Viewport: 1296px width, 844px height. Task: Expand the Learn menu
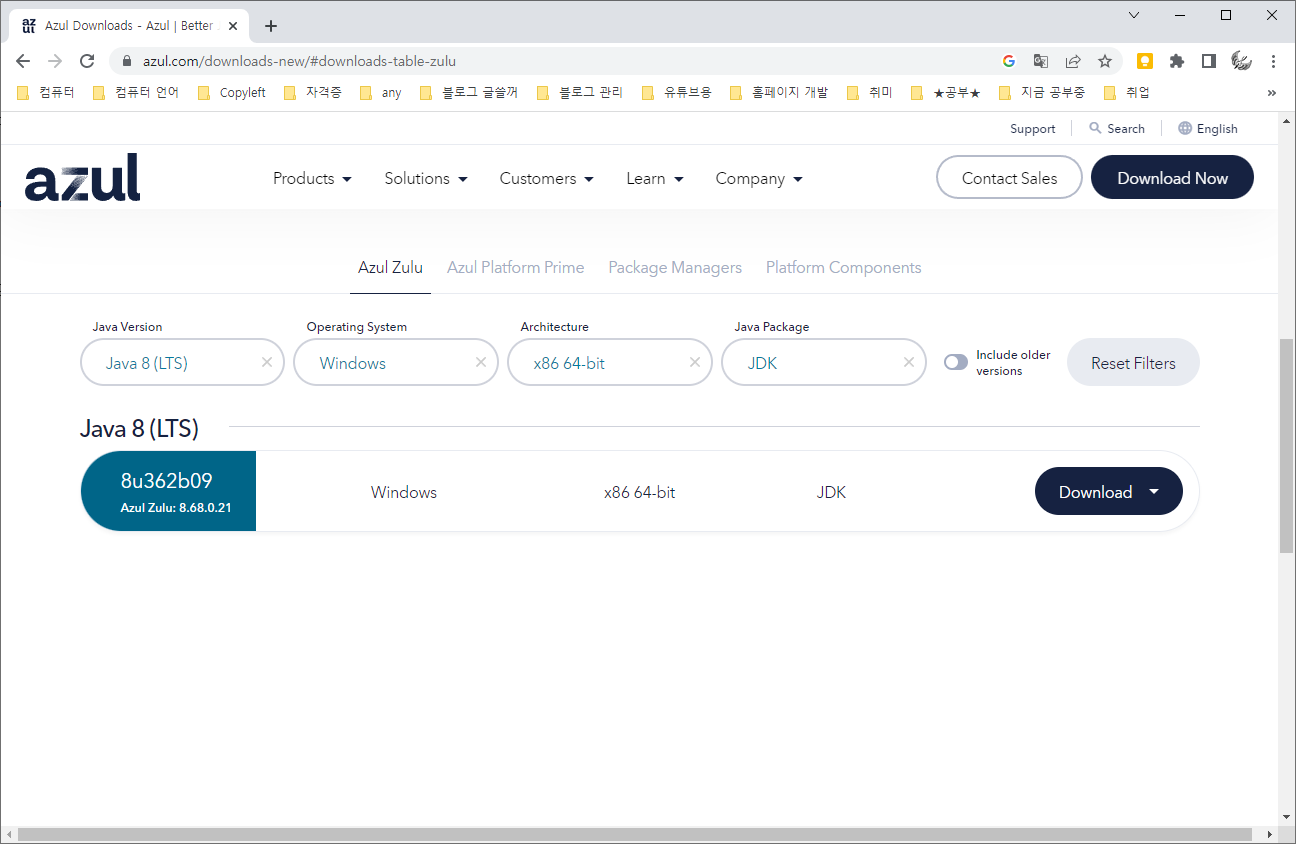point(655,178)
